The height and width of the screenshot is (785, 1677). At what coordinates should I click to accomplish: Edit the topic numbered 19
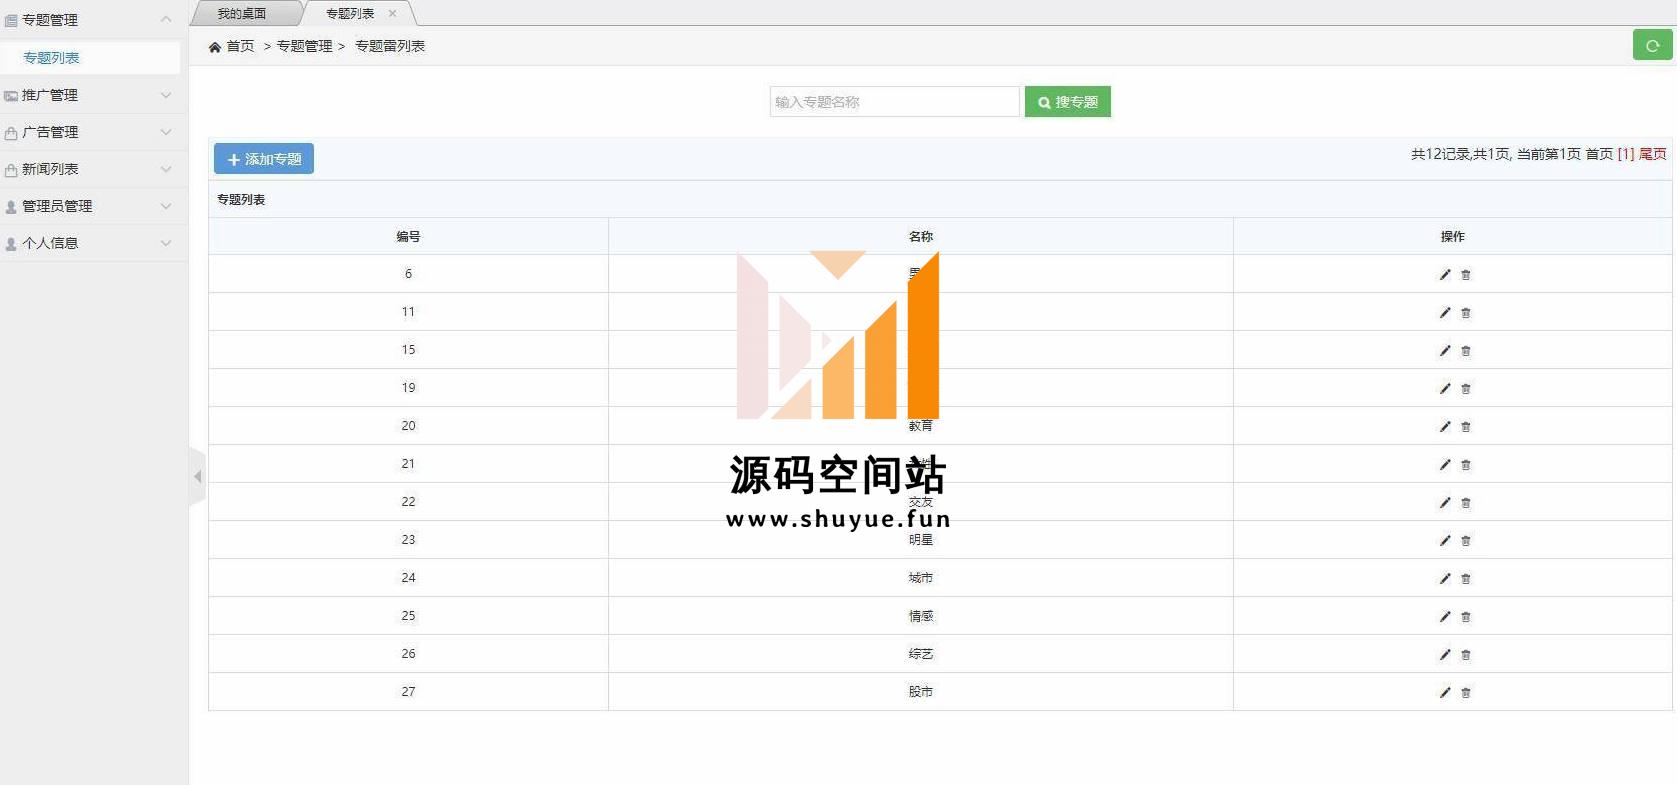1445,388
